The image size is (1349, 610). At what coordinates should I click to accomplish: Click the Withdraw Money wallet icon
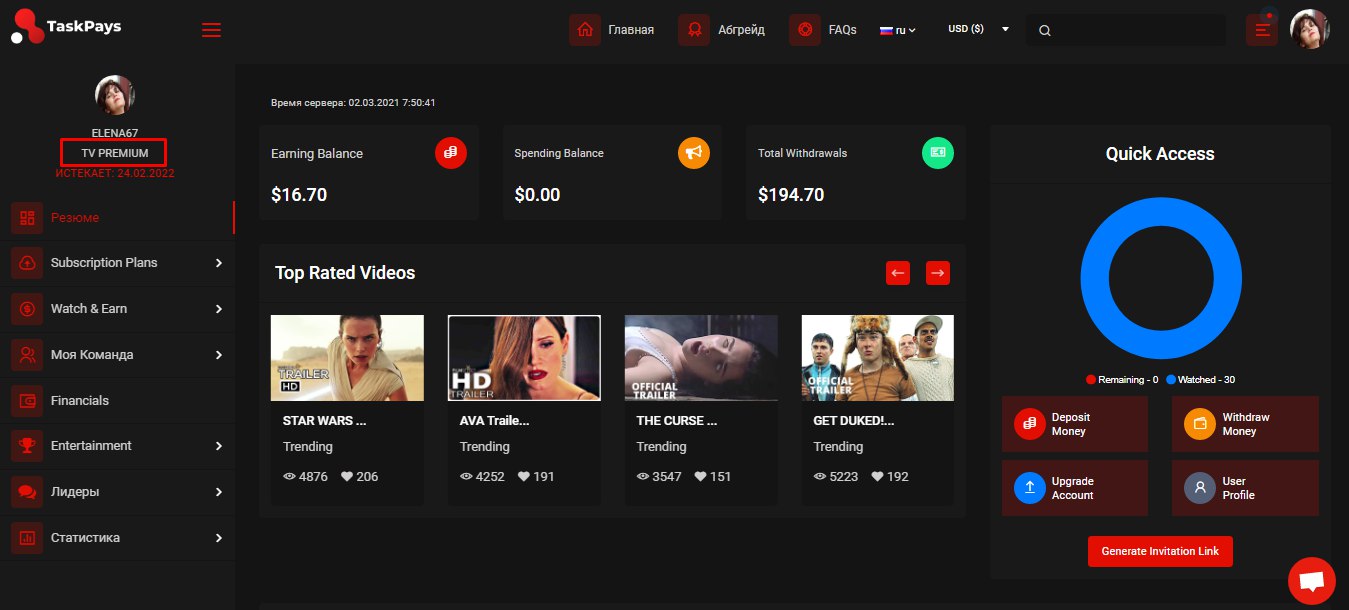coord(1200,424)
